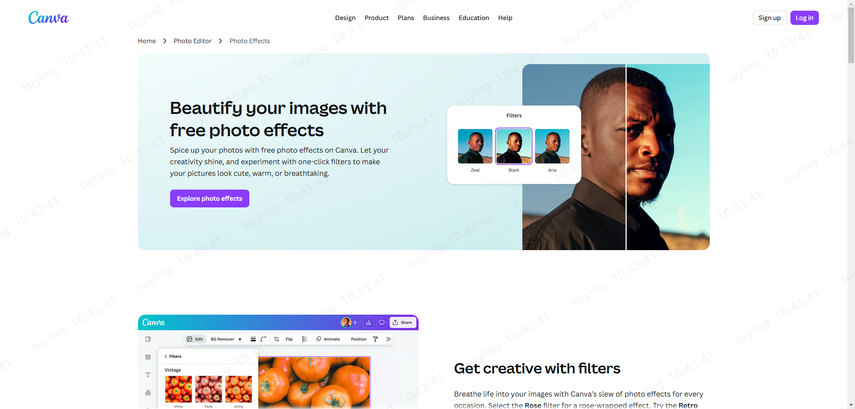Click the paint roller icon in editor toolbar
This screenshot has height=409, width=855.
point(375,339)
